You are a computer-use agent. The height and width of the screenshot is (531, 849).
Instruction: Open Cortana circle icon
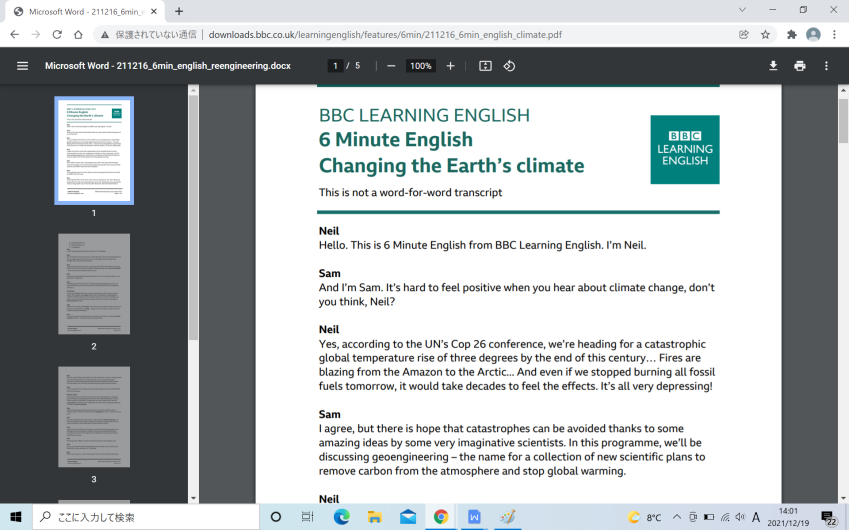pyautogui.click(x=276, y=517)
